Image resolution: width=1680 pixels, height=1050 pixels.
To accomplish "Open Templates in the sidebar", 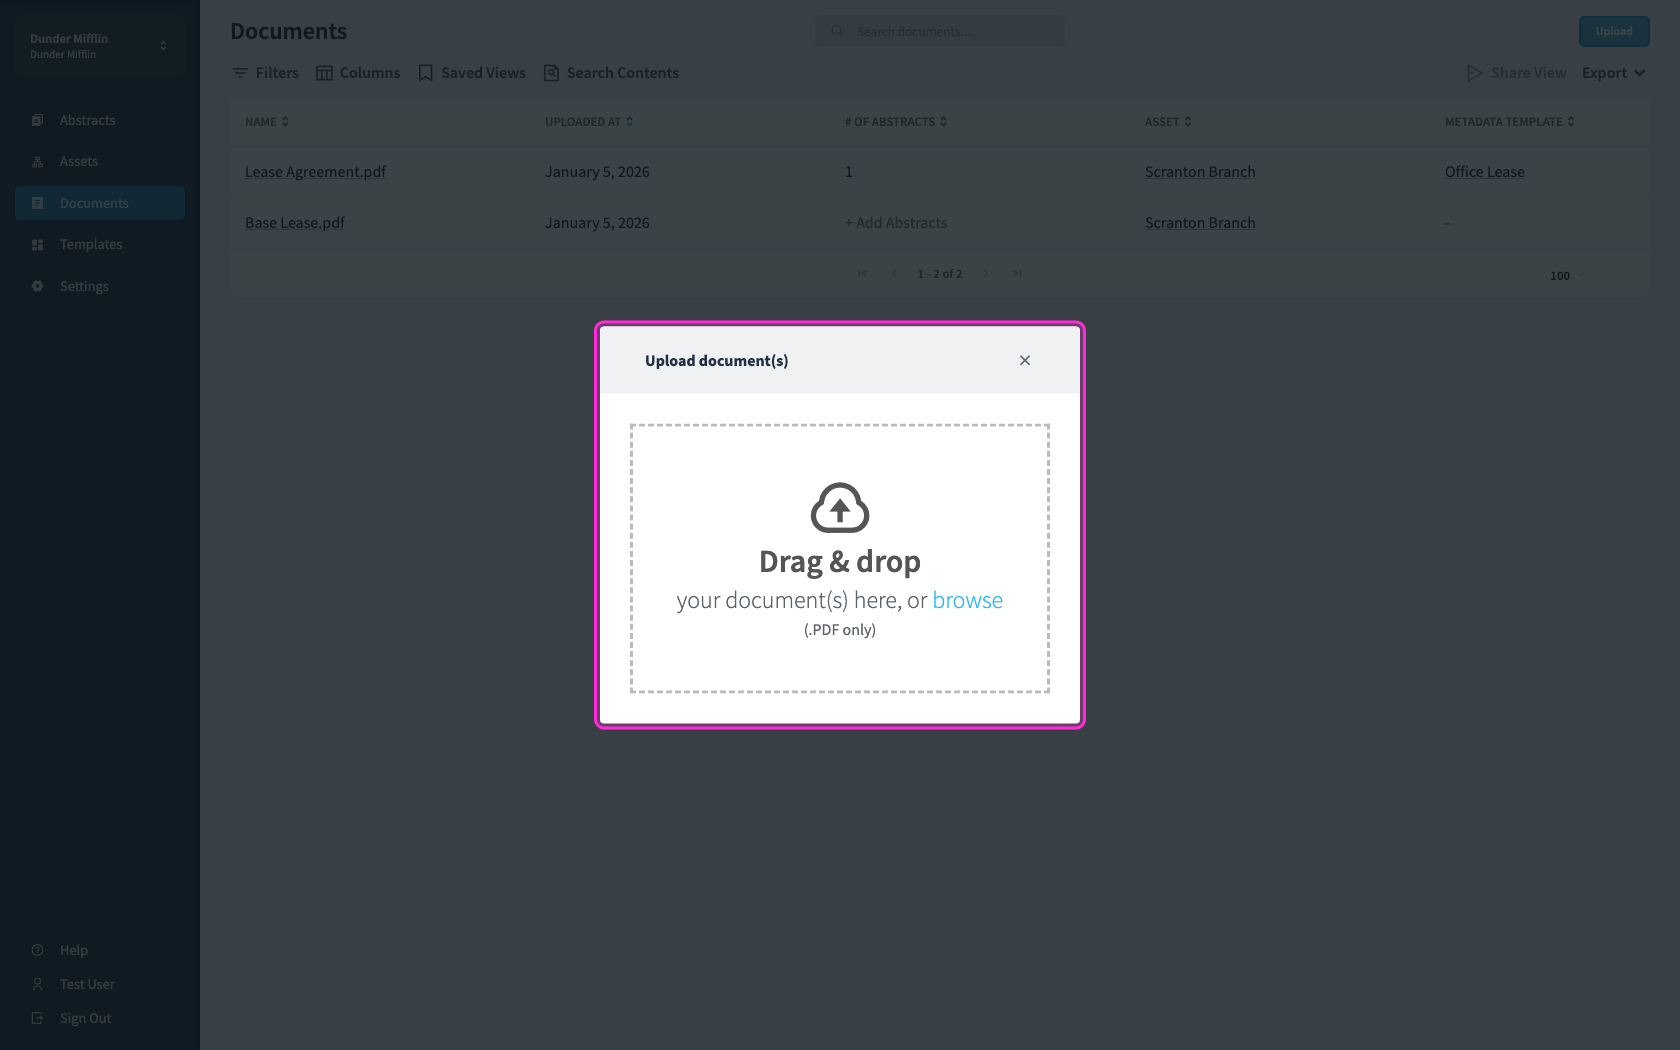I will [100, 244].
